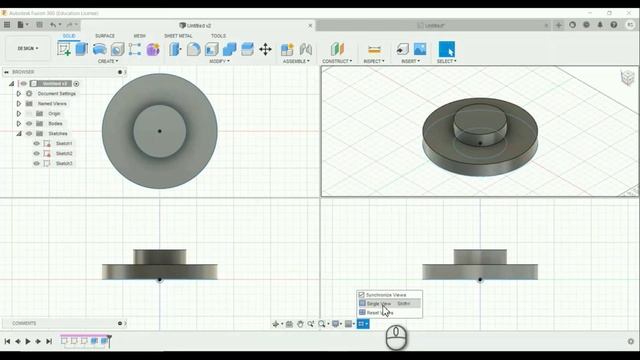Hide the Bodies folder via eye
The width and height of the screenshot is (640, 360).
29,123
